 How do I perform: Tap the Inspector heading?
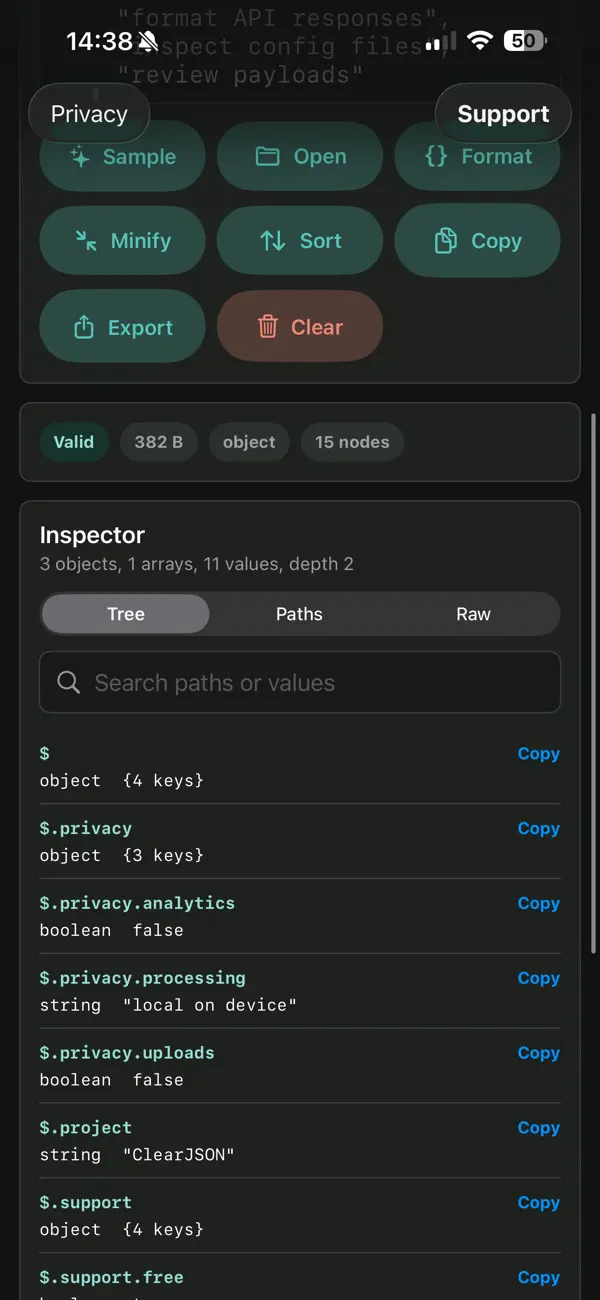(x=92, y=535)
